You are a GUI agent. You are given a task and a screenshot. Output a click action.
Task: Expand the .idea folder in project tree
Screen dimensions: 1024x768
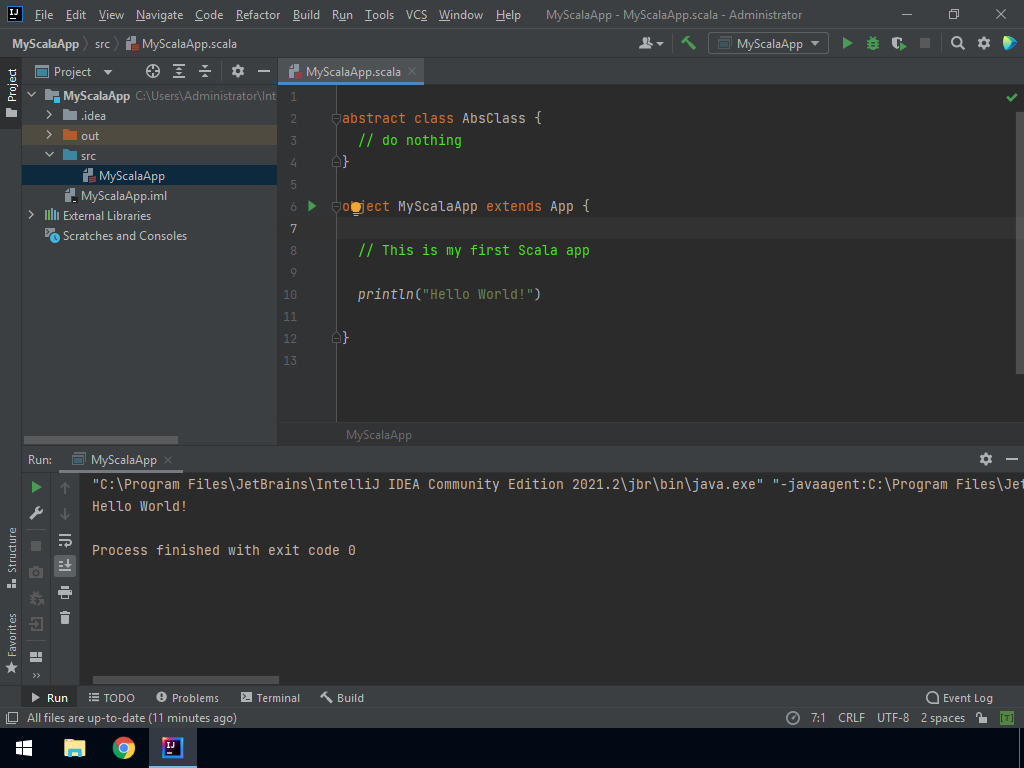pyautogui.click(x=48, y=115)
